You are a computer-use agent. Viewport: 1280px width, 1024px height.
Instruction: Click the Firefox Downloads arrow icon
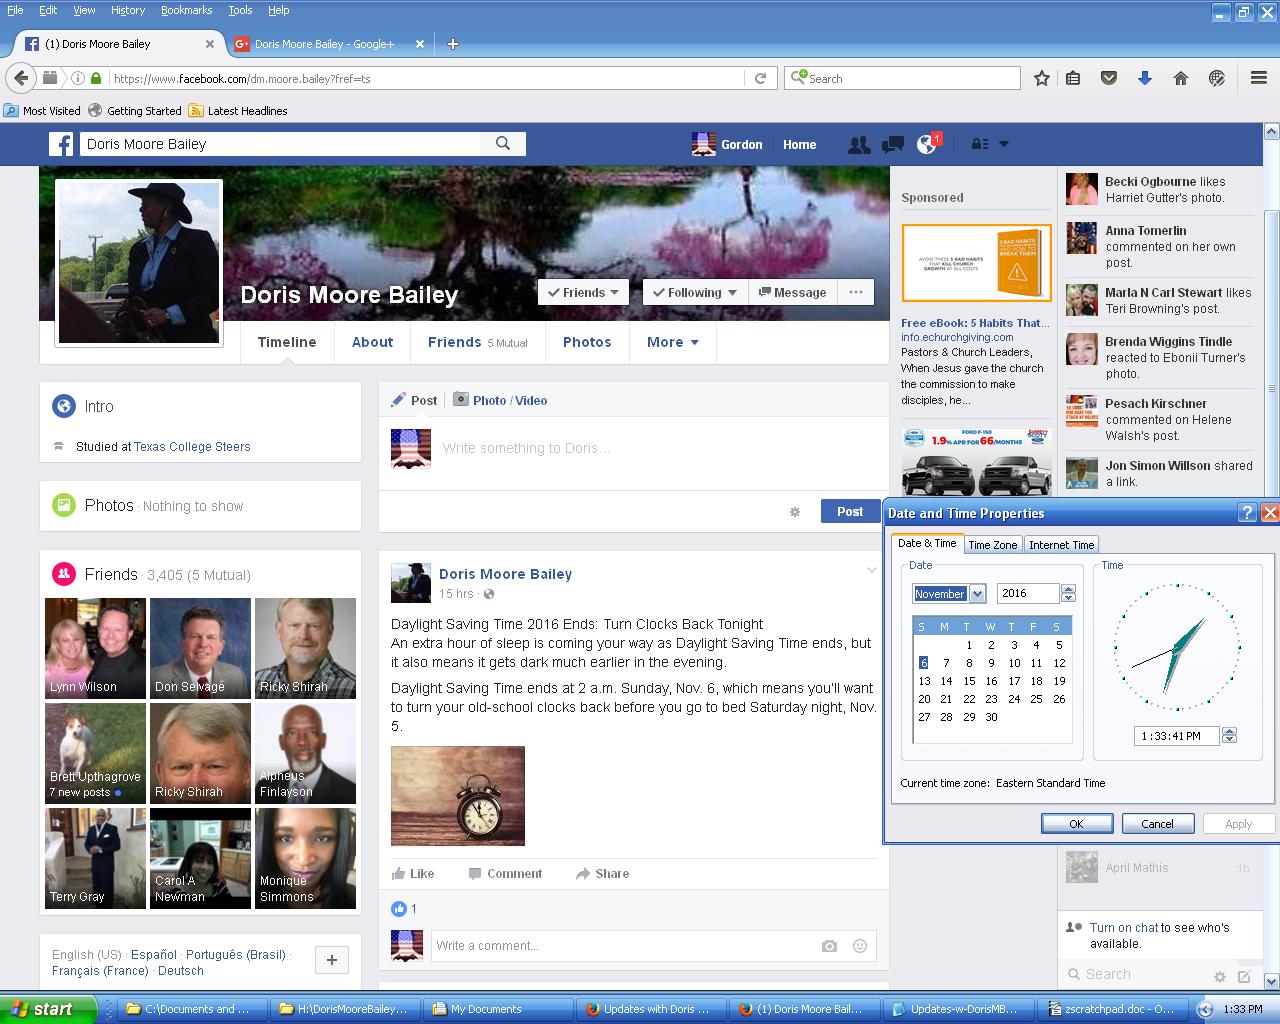coord(1145,78)
